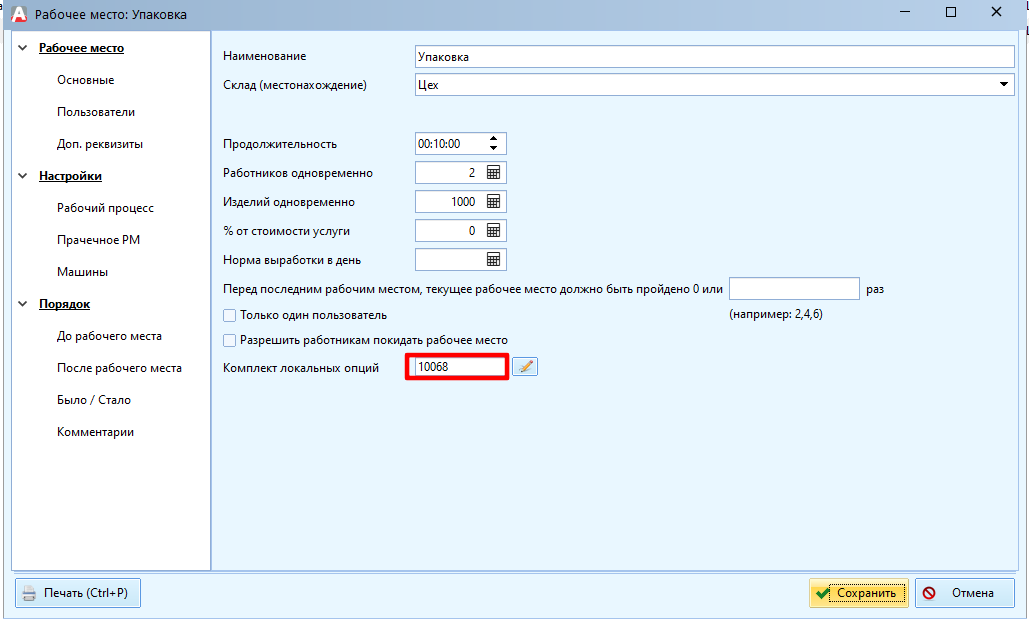The image size is (1029, 619).
Task: Open calculator for Норма выработки в день
Action: pos(493,260)
